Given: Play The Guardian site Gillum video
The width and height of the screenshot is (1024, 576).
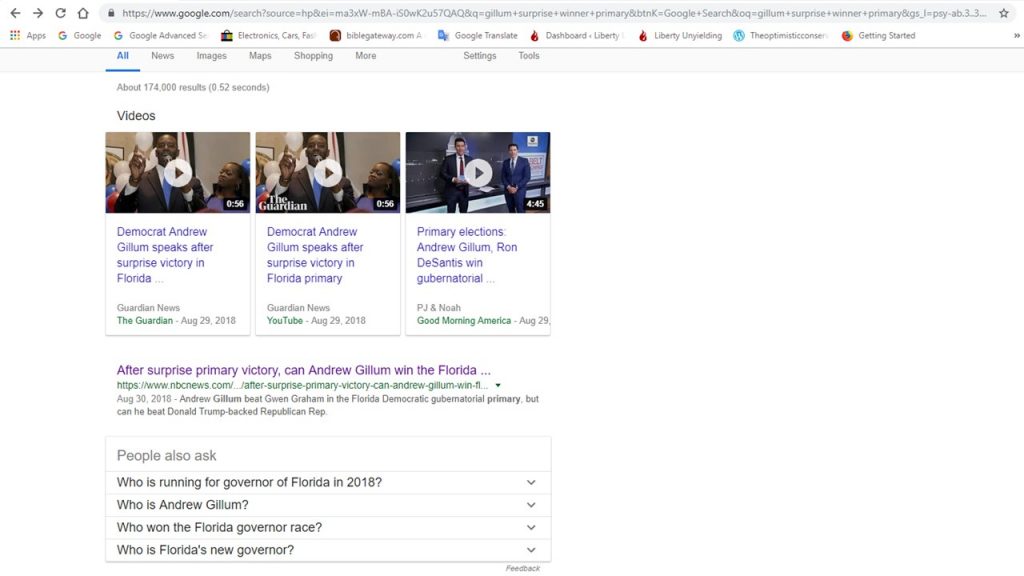Looking at the screenshot, I should (178, 173).
